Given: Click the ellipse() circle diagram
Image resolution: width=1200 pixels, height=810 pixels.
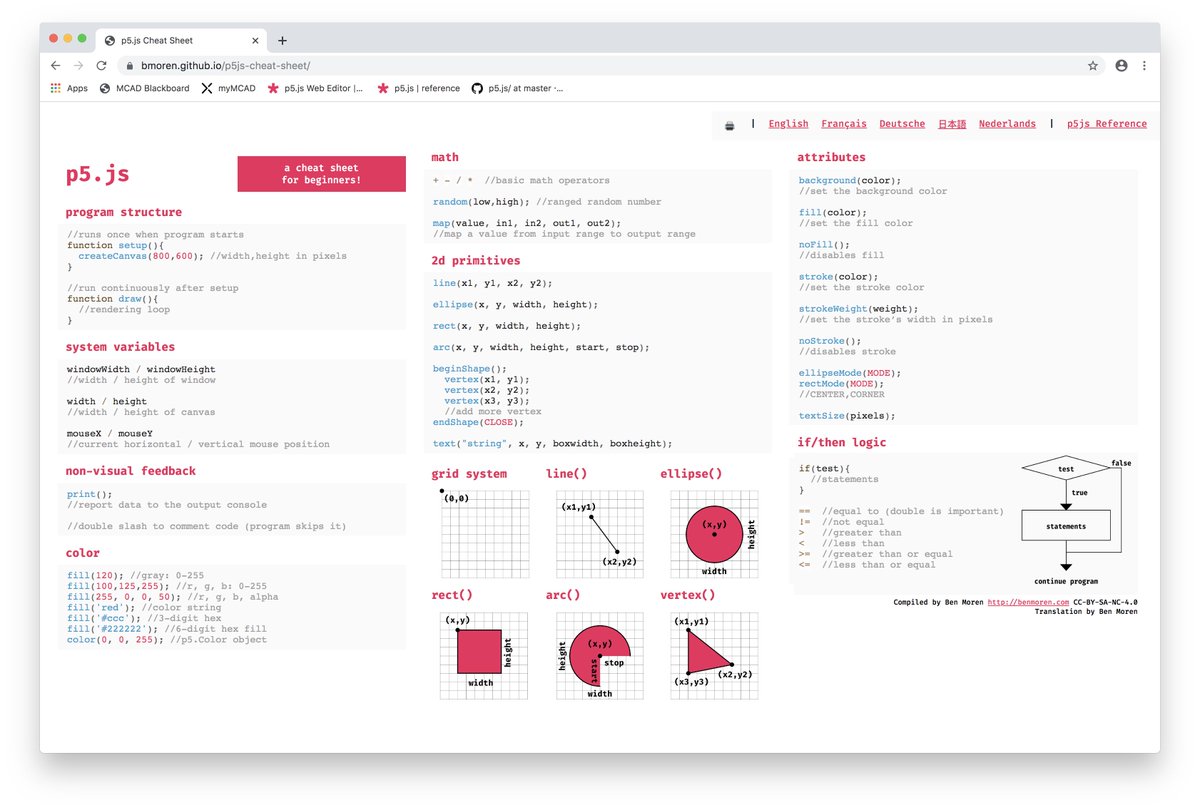Looking at the screenshot, I should point(714,533).
